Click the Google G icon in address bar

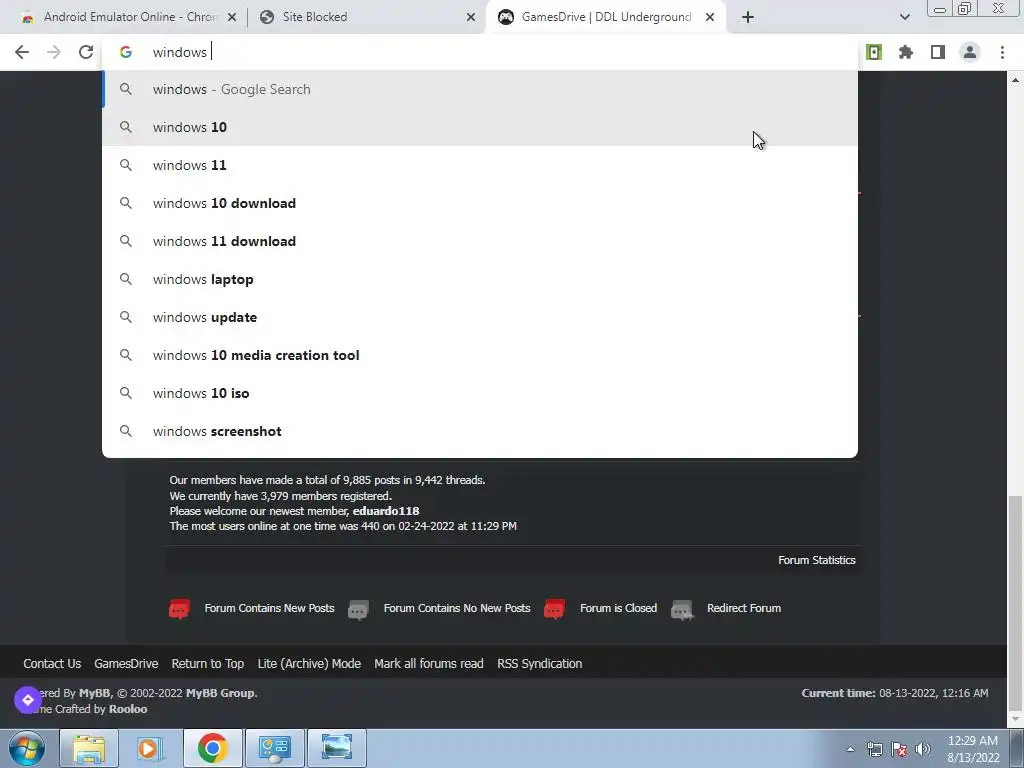point(126,52)
